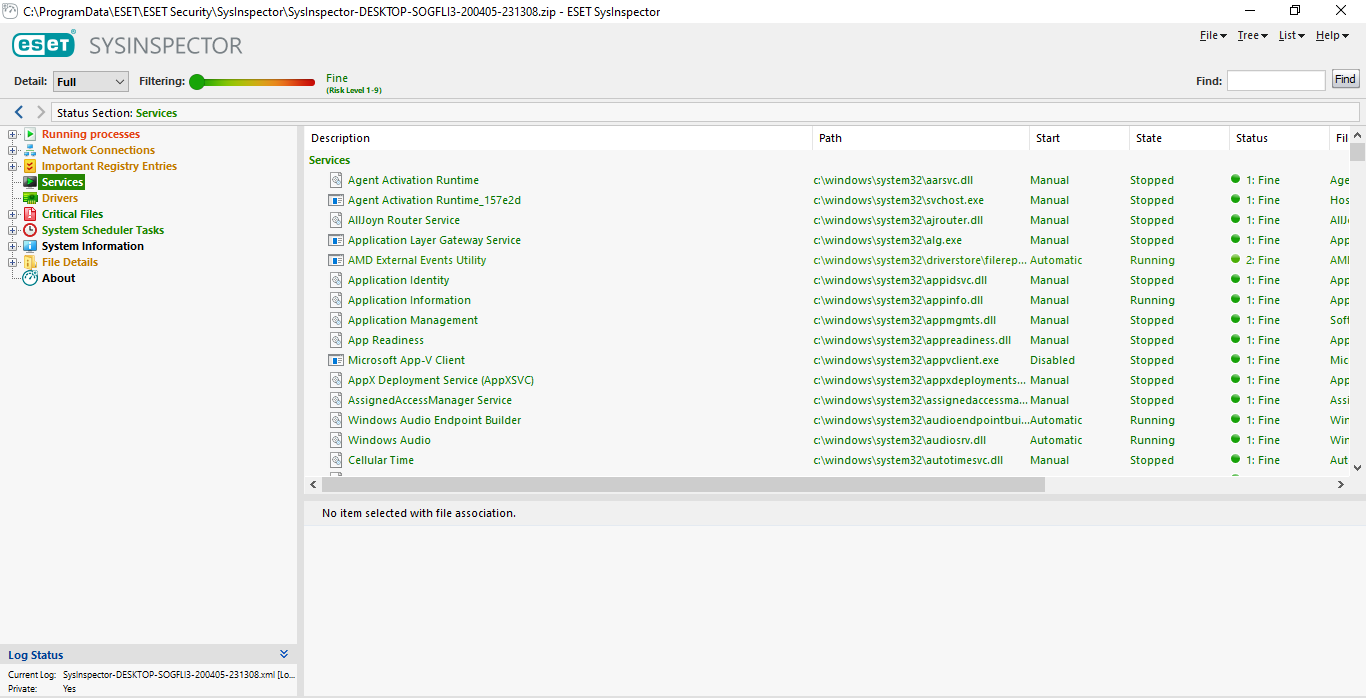Image resolution: width=1366 pixels, height=698 pixels.
Task: Sort by the Description column header
Action: coord(558,138)
